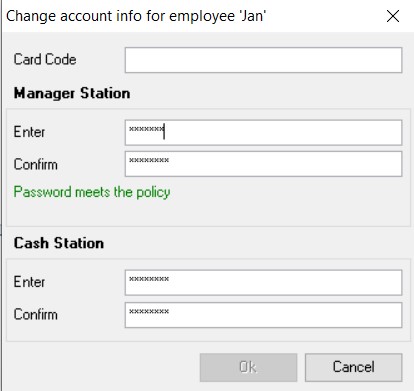The height and width of the screenshot is (391, 414).
Task: Click the Card Code label
Action: pos(45,60)
